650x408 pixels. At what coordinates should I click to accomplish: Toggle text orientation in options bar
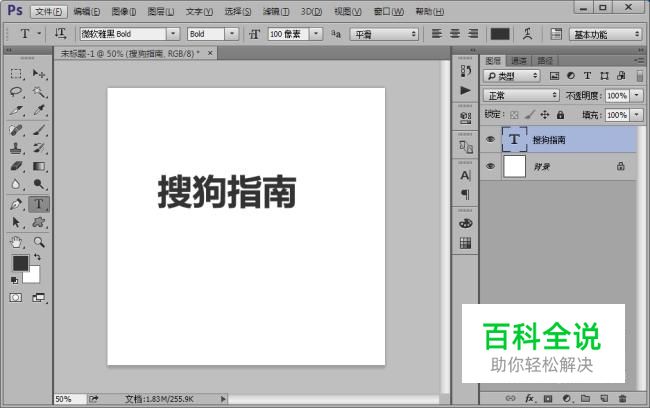pyautogui.click(x=61, y=34)
